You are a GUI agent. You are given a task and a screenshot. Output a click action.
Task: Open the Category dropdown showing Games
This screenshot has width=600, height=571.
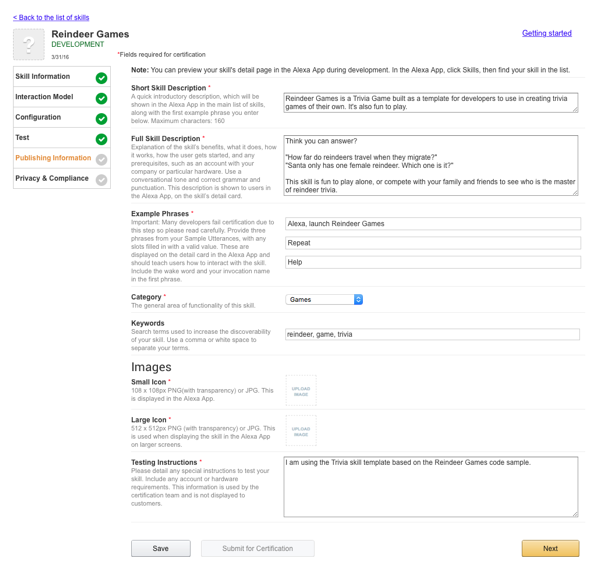pos(324,299)
